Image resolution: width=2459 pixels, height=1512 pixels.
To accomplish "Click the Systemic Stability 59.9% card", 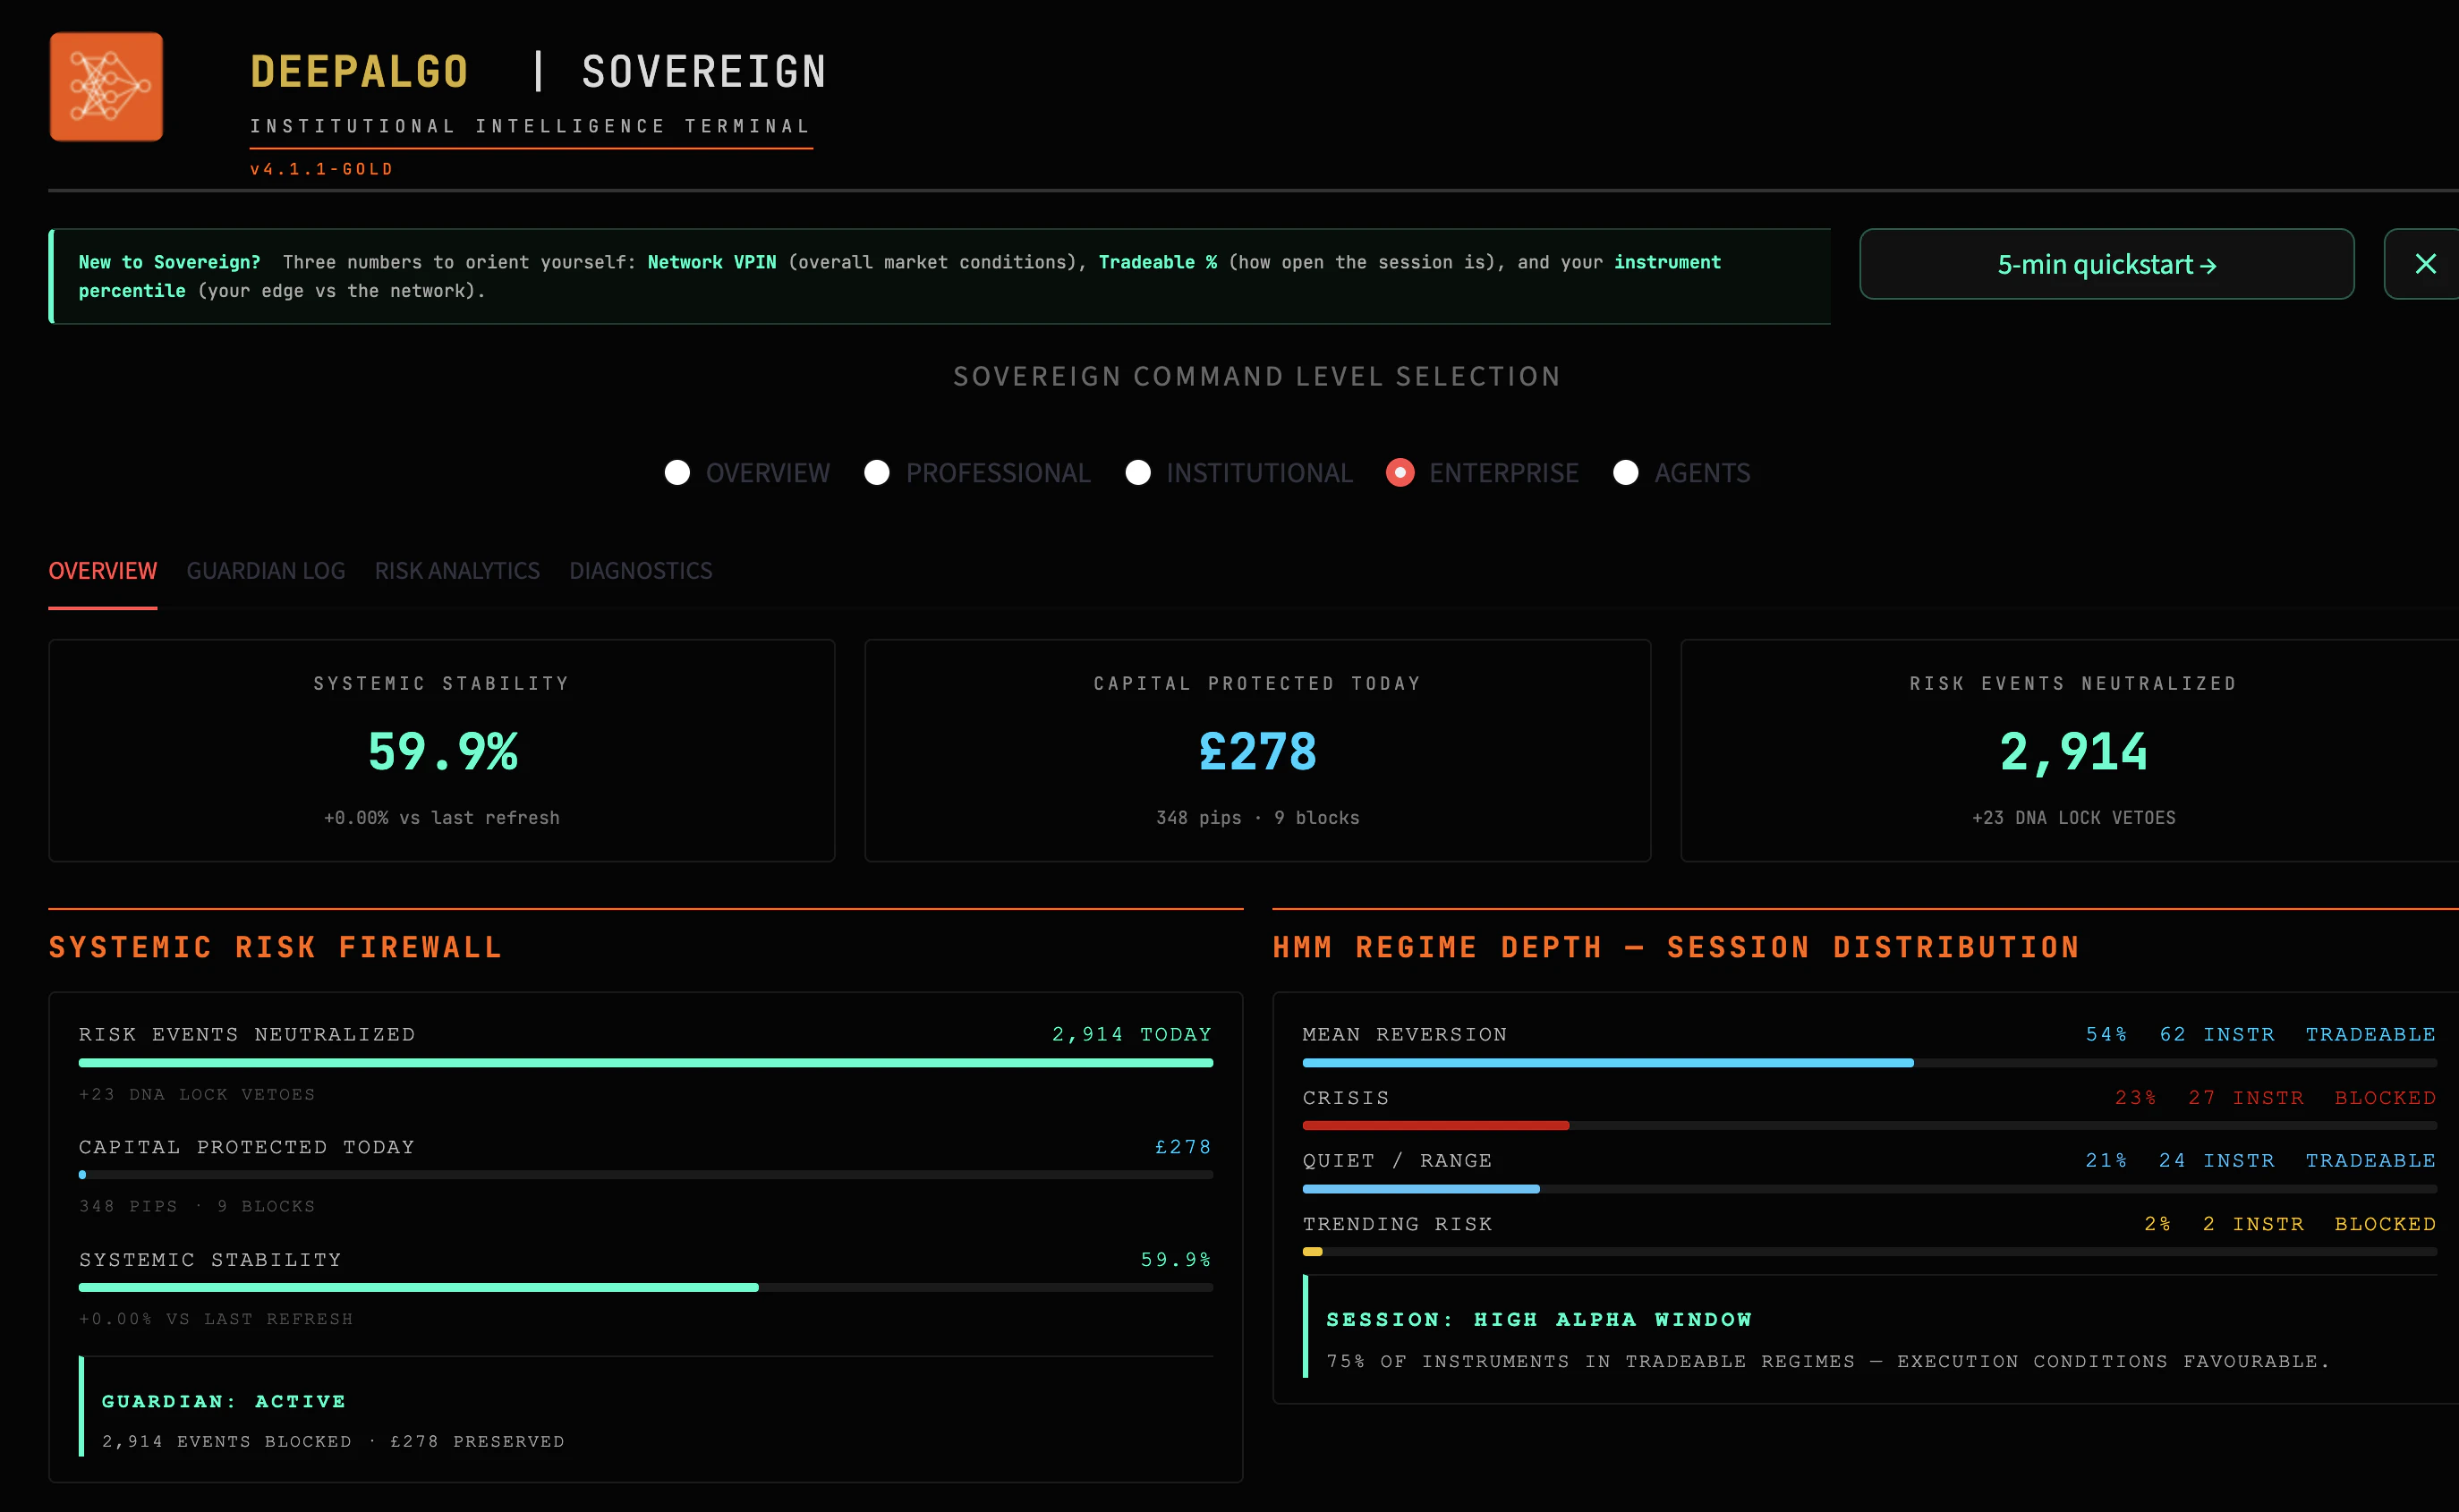I will tap(442, 750).
